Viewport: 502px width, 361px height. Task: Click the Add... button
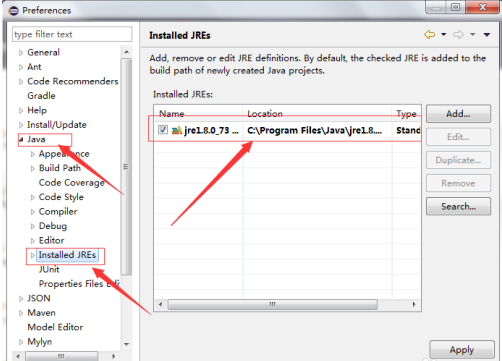pyautogui.click(x=458, y=114)
